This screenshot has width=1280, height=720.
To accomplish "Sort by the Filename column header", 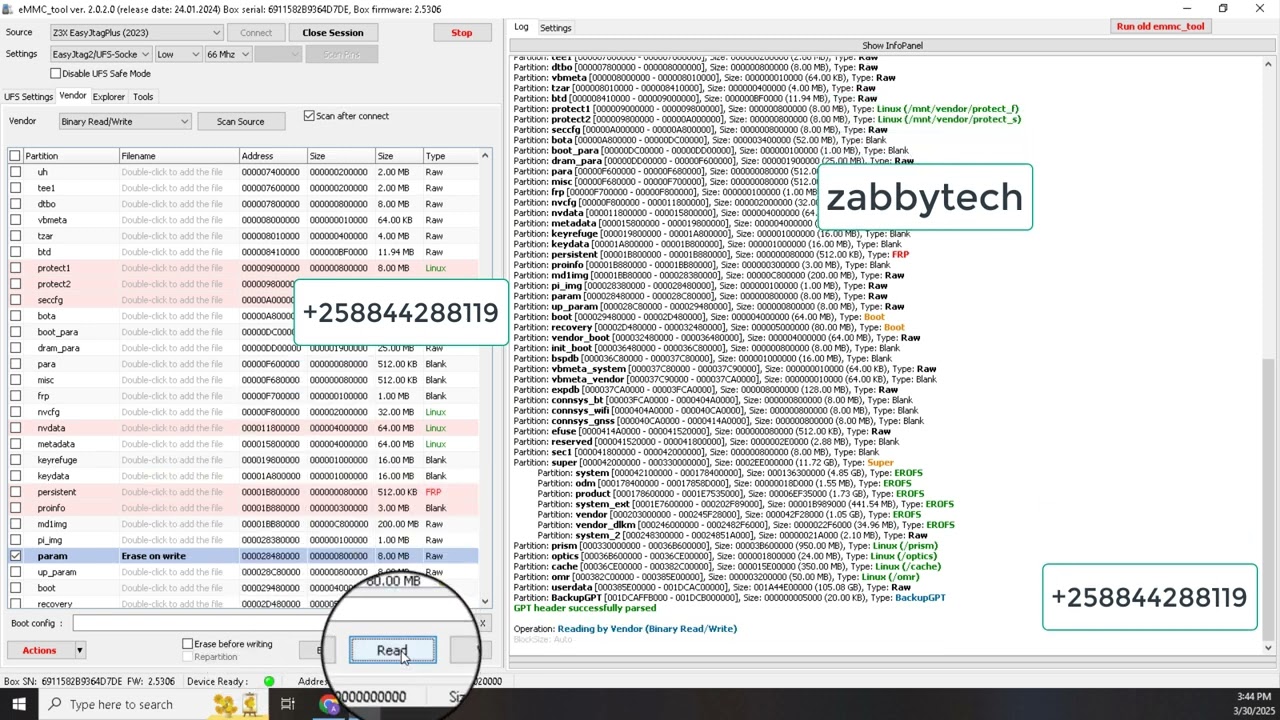I will (x=178, y=156).
